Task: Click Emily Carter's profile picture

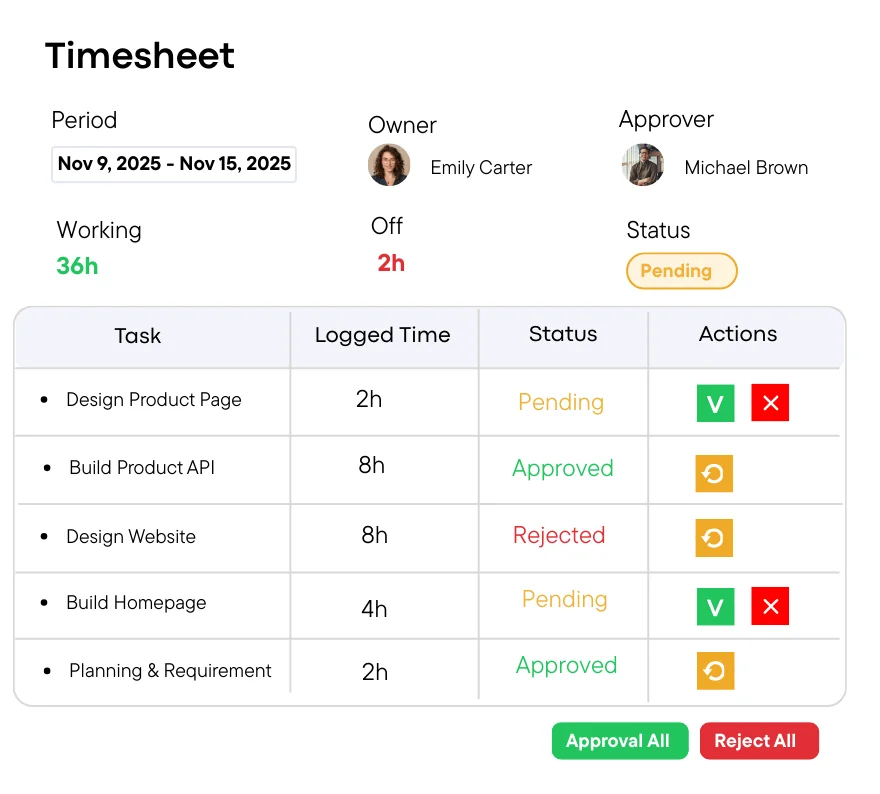Action: [389, 166]
